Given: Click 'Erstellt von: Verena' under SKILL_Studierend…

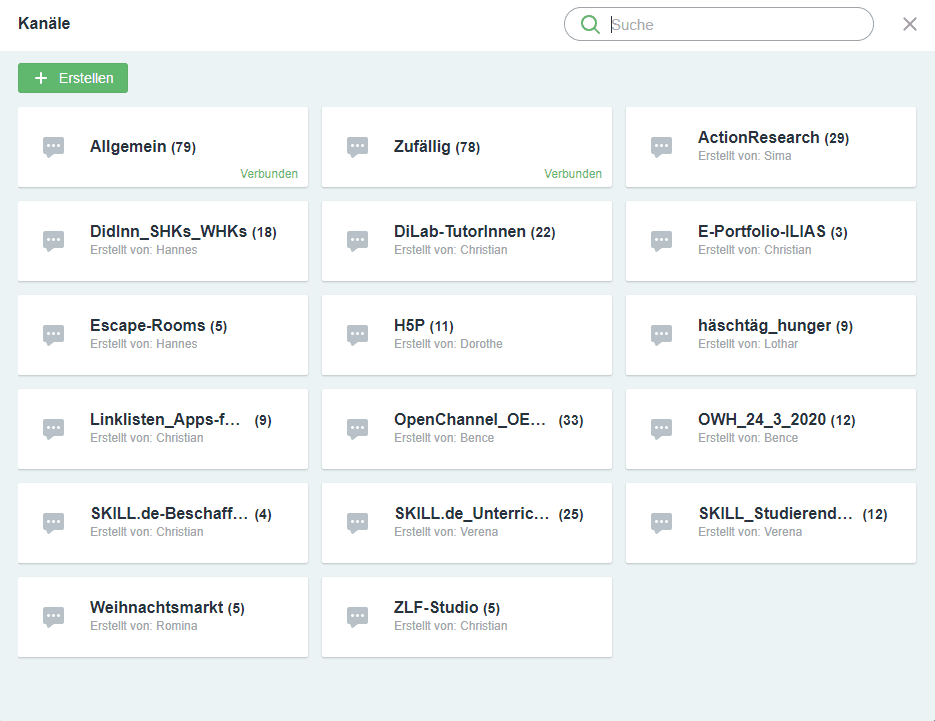Looking at the screenshot, I should [x=750, y=532].
